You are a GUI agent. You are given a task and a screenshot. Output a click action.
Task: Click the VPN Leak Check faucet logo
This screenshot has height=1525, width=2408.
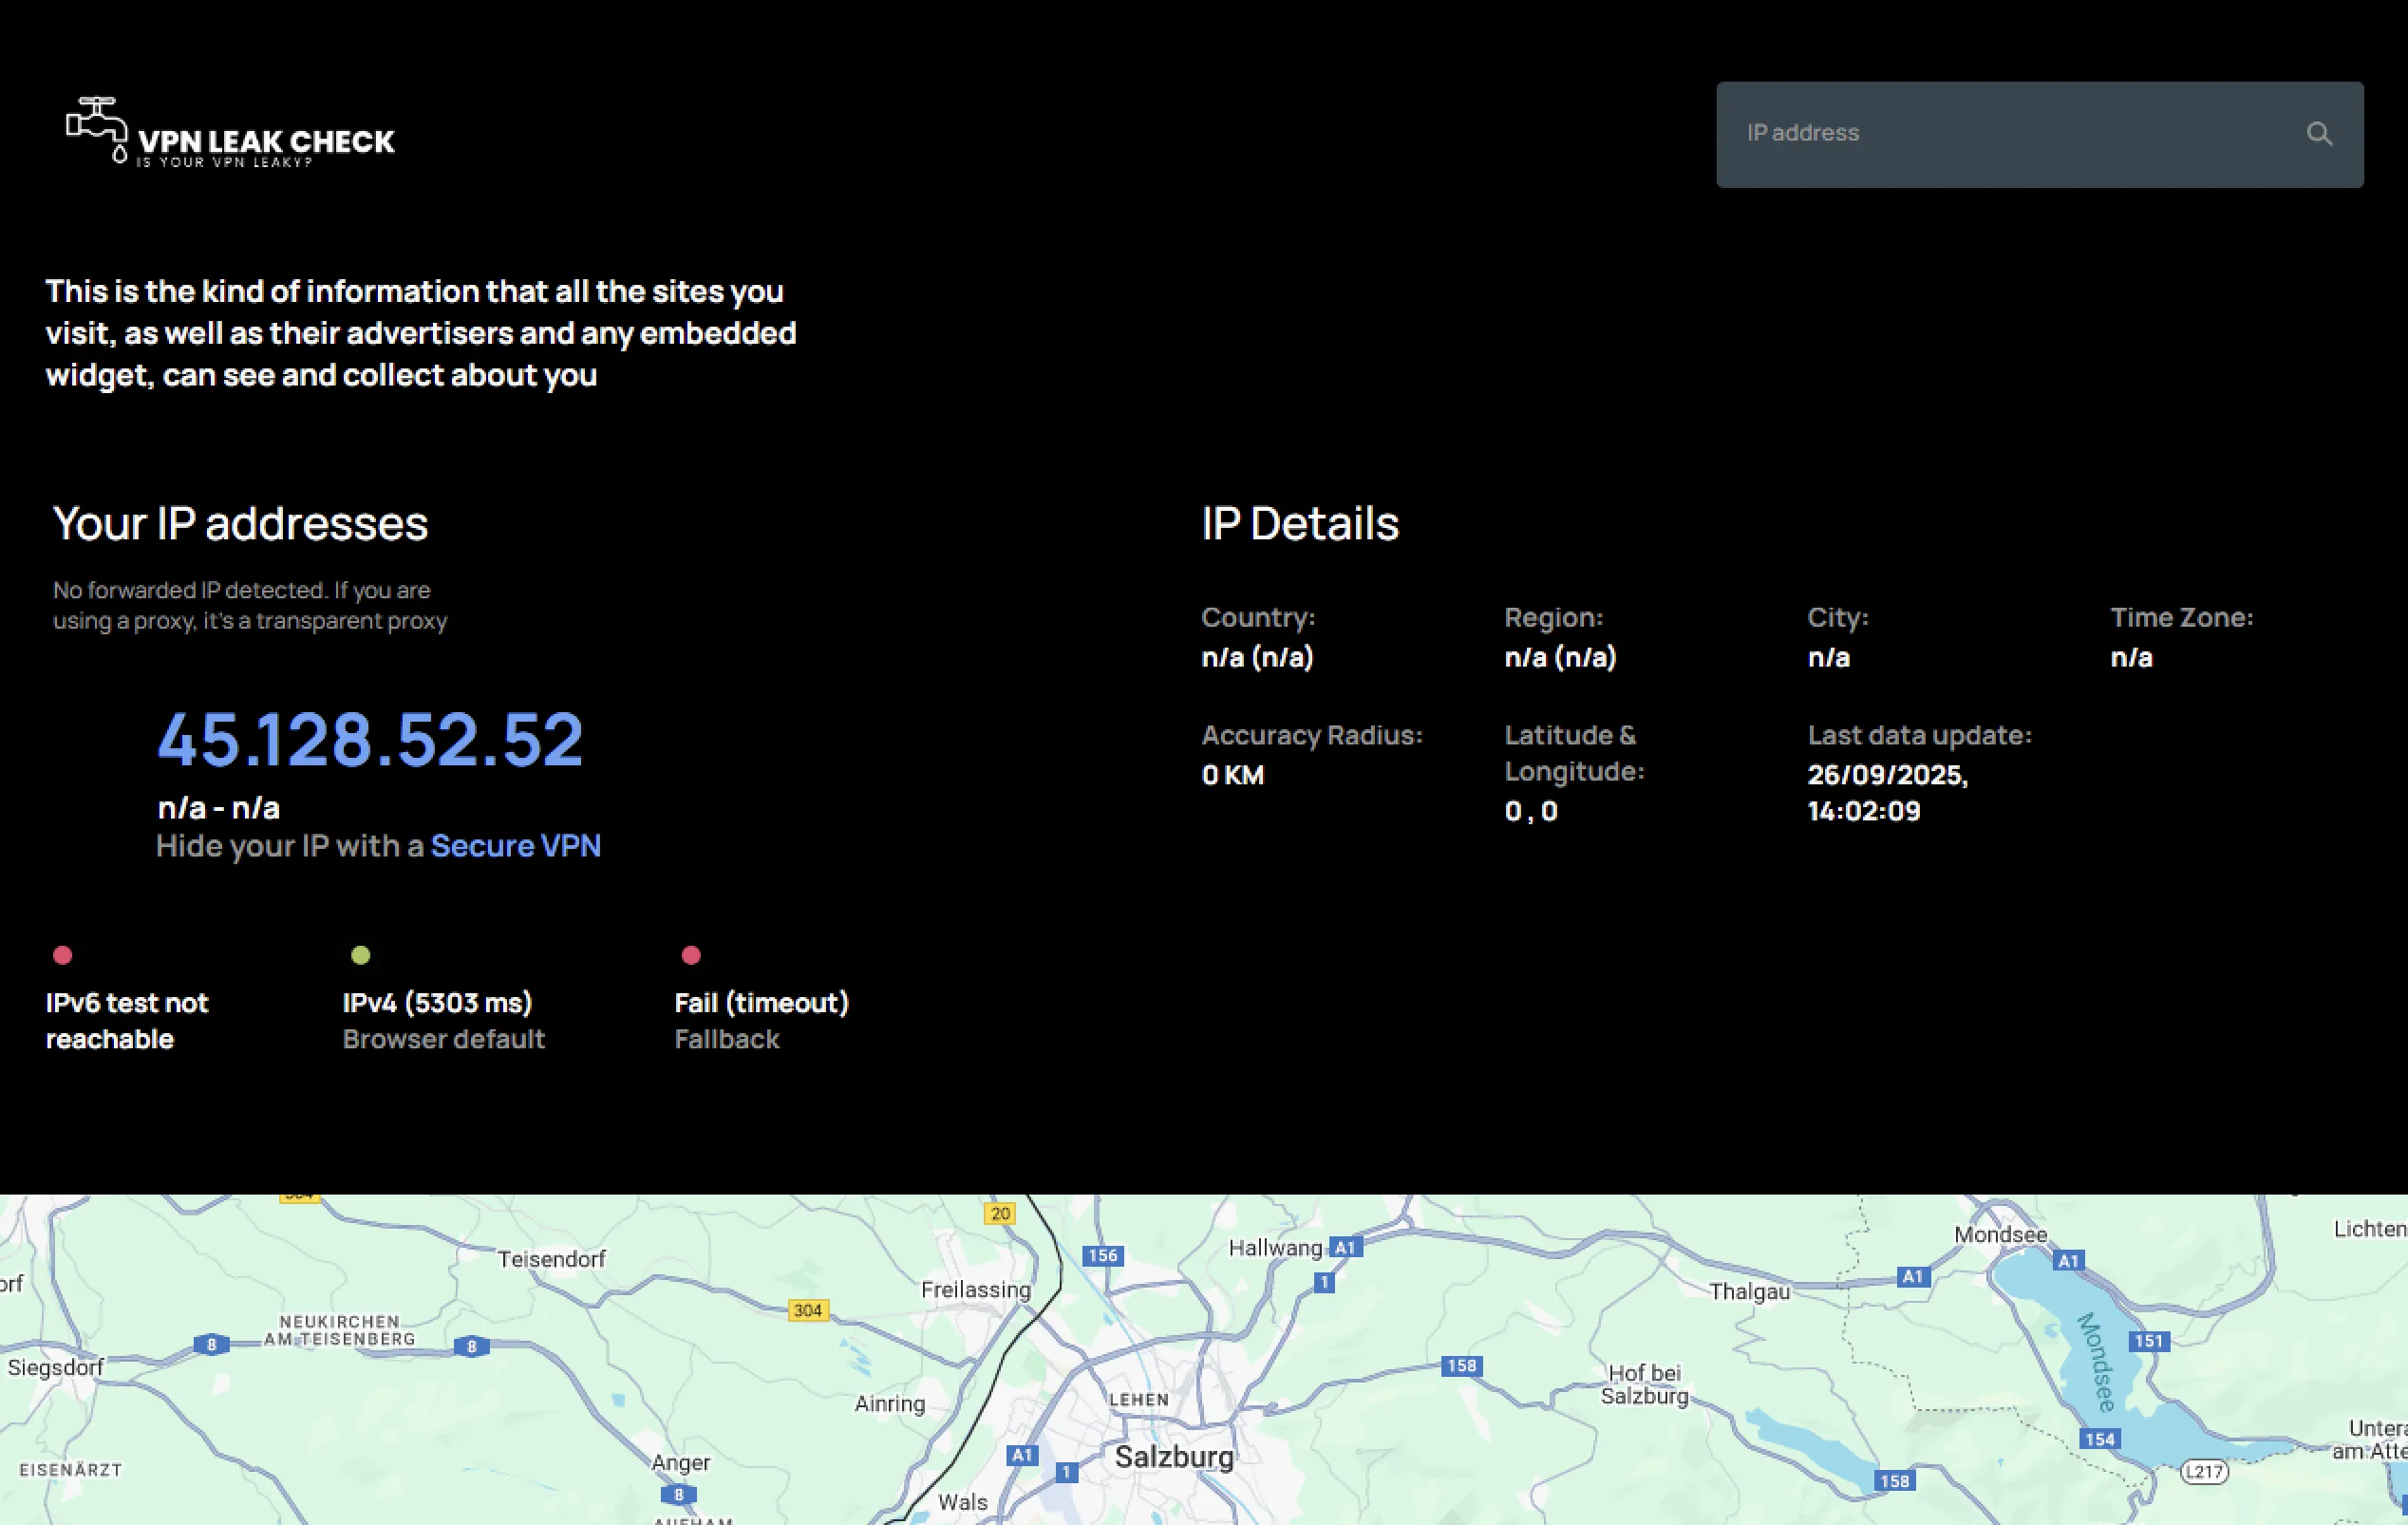[x=98, y=129]
